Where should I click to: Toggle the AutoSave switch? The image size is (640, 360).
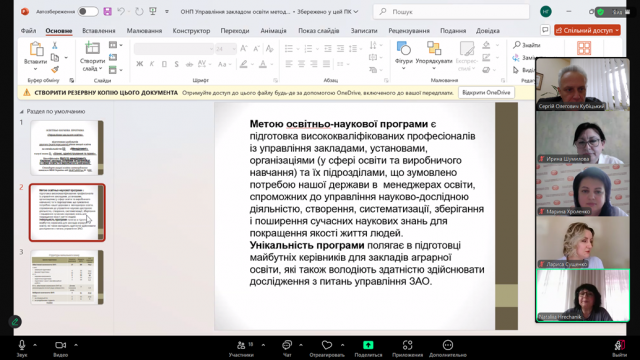[88, 11]
